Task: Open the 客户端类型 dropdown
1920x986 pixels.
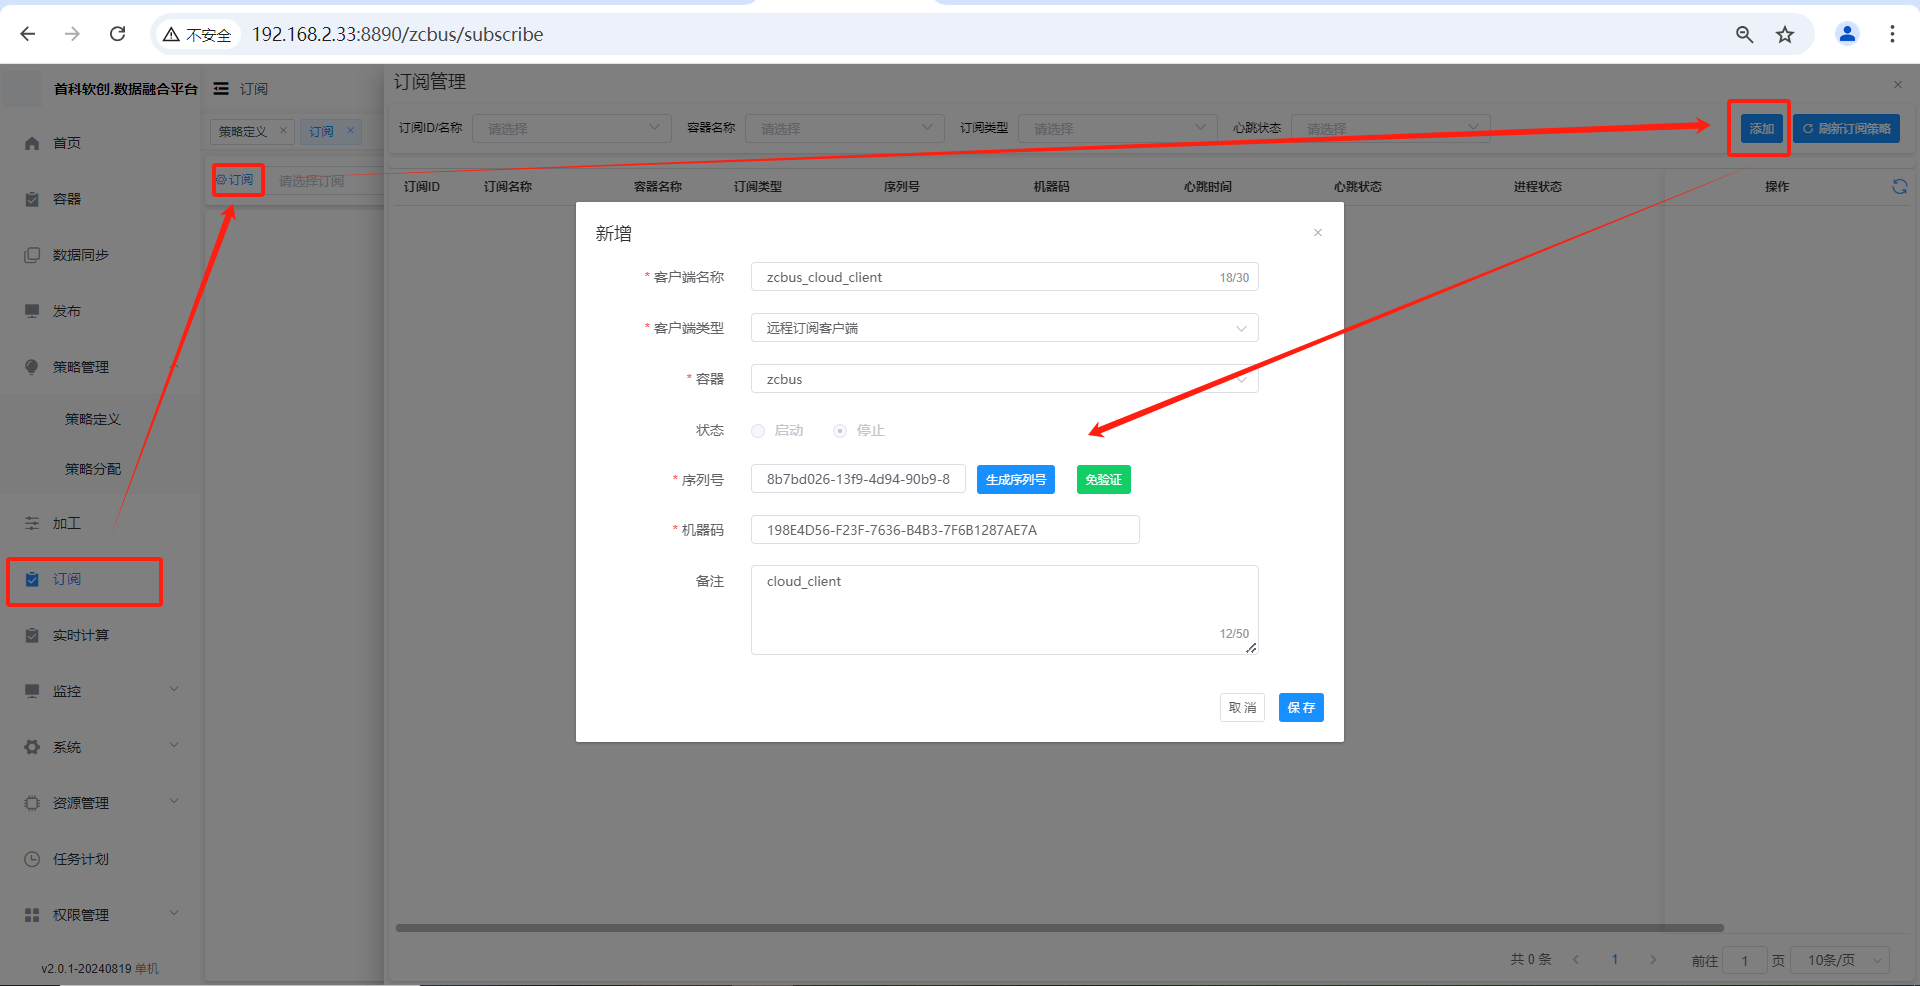Action: coord(1004,328)
